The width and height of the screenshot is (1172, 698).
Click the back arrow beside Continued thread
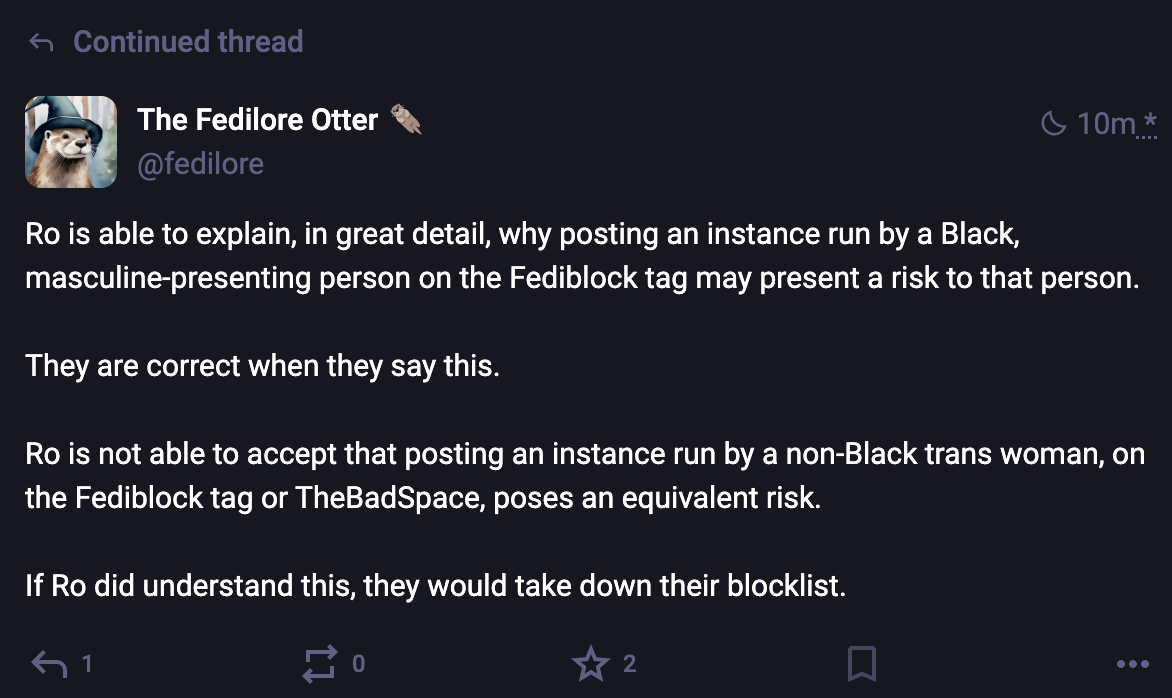(x=41, y=42)
